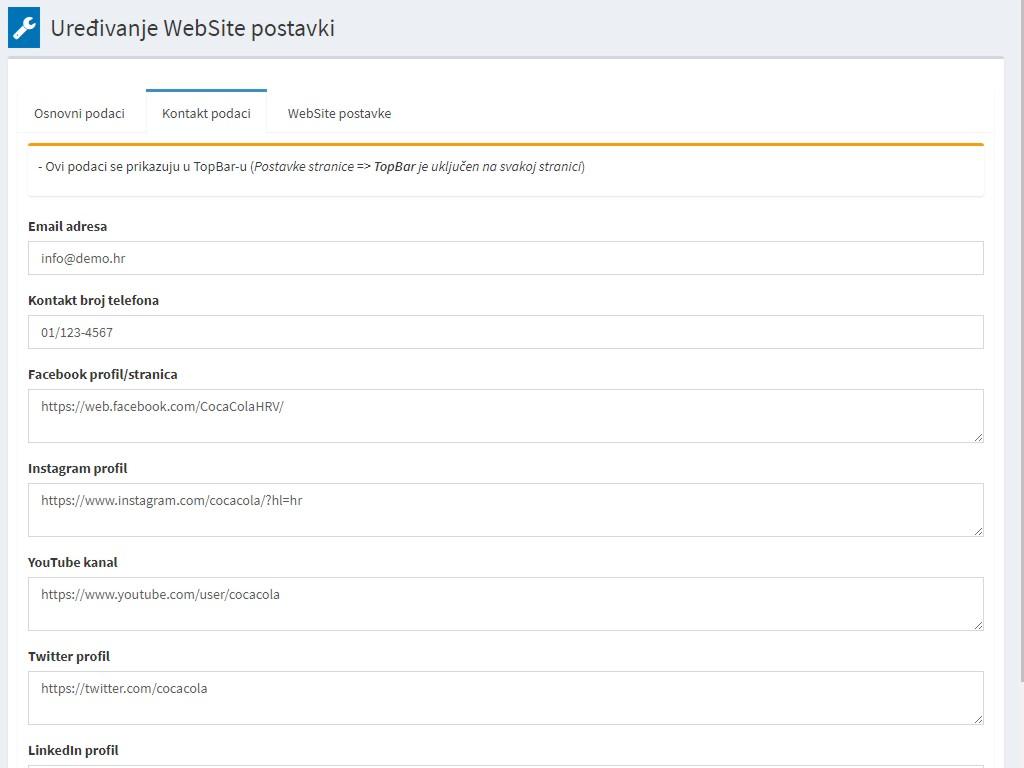Click the Uređivanje WebSite postavki page title
Image resolution: width=1024 pixels, height=768 pixels.
(x=192, y=28)
